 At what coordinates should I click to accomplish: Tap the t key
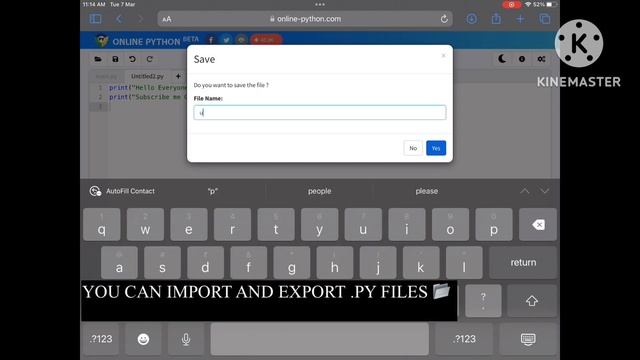[x=276, y=224]
